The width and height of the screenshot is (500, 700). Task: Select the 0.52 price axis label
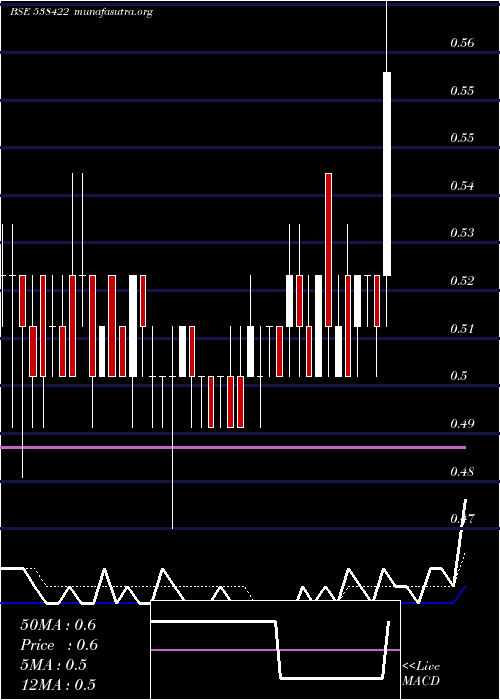(462, 281)
